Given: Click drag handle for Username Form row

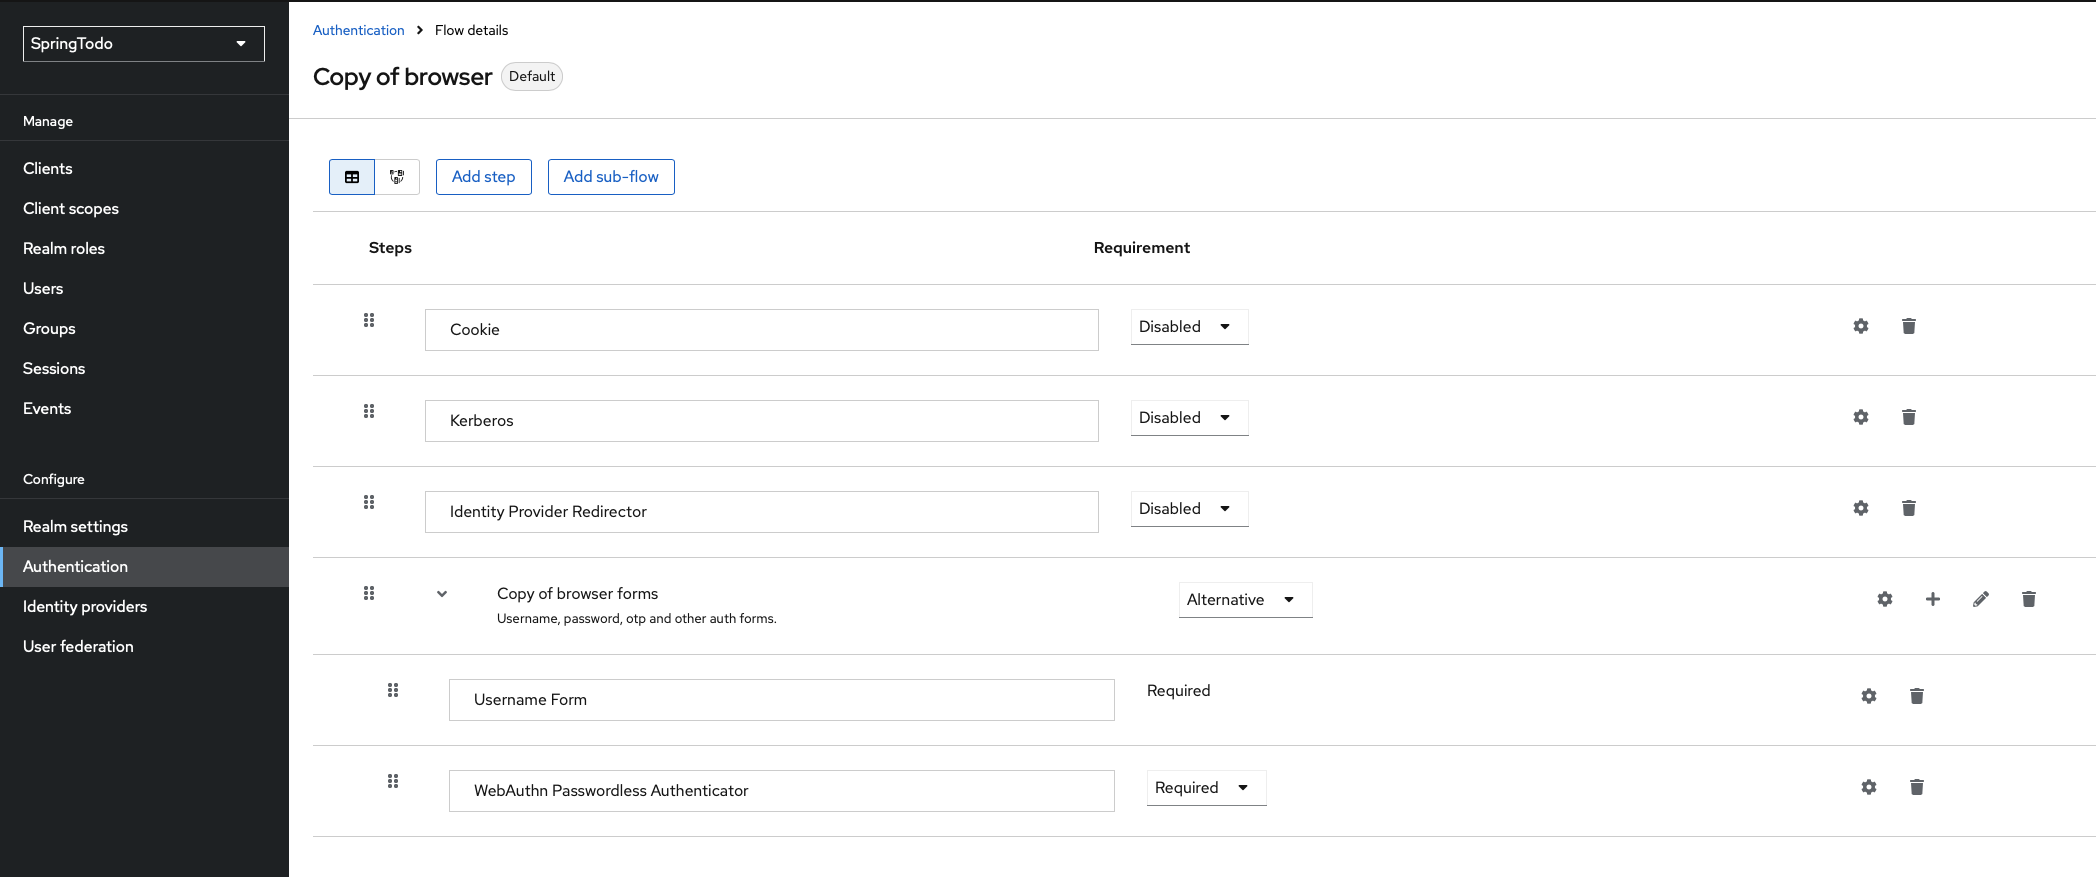Looking at the screenshot, I should coord(393,690).
